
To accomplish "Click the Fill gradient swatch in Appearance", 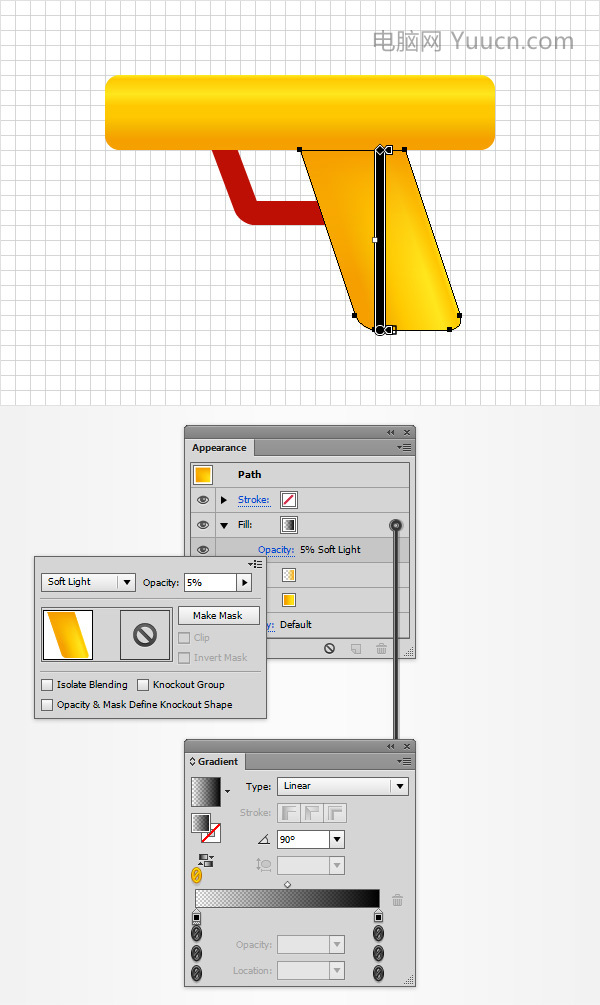I will pos(289,525).
